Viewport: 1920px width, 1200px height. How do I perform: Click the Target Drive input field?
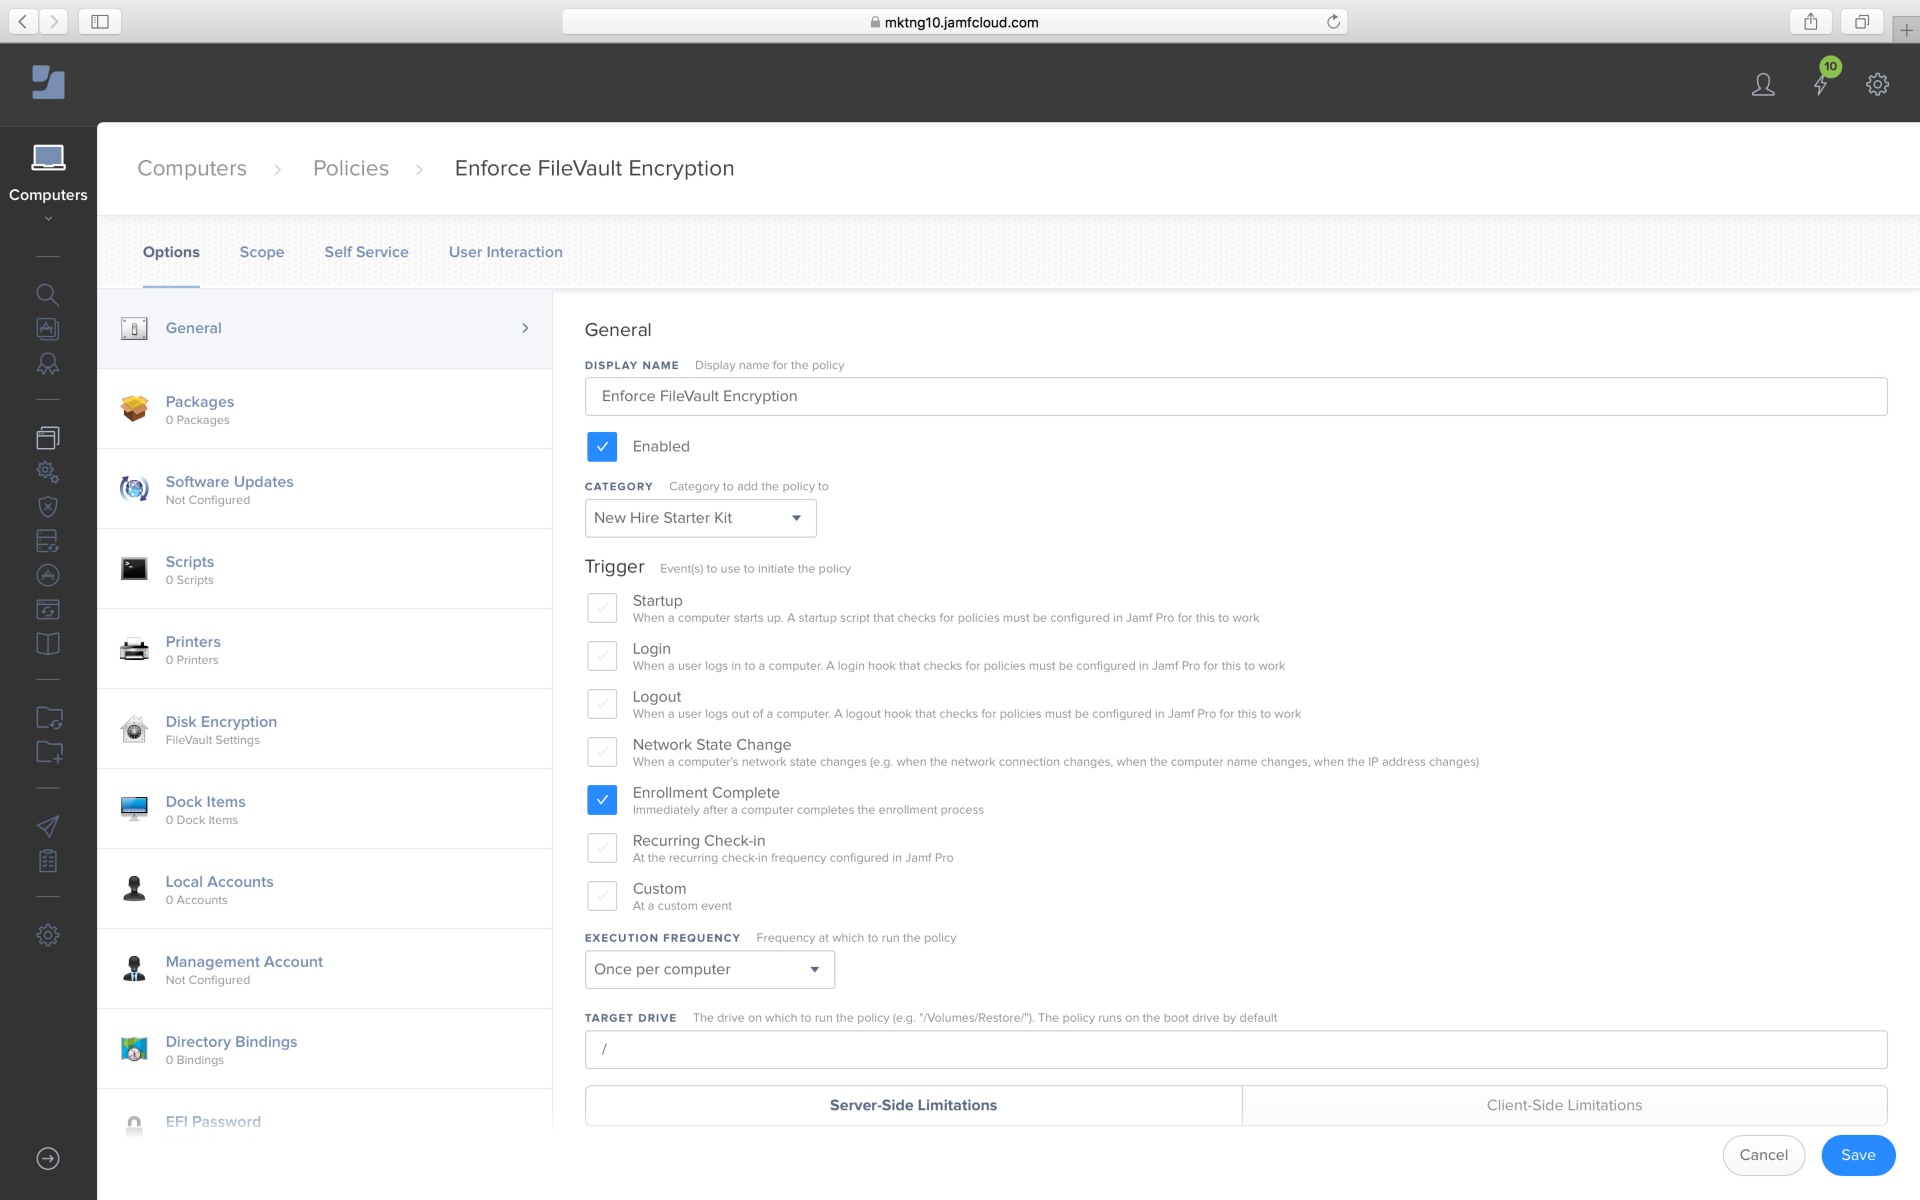coord(1235,1049)
